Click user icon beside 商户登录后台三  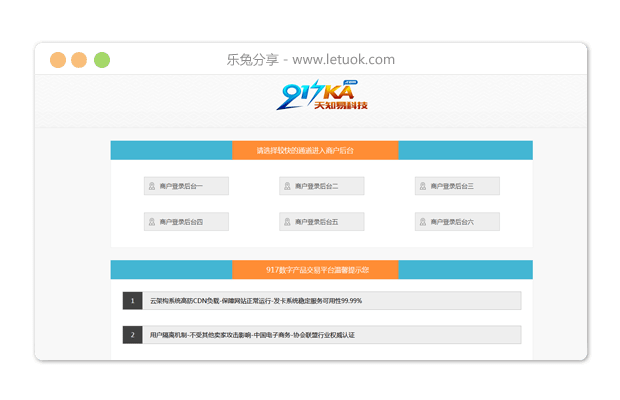(423, 186)
